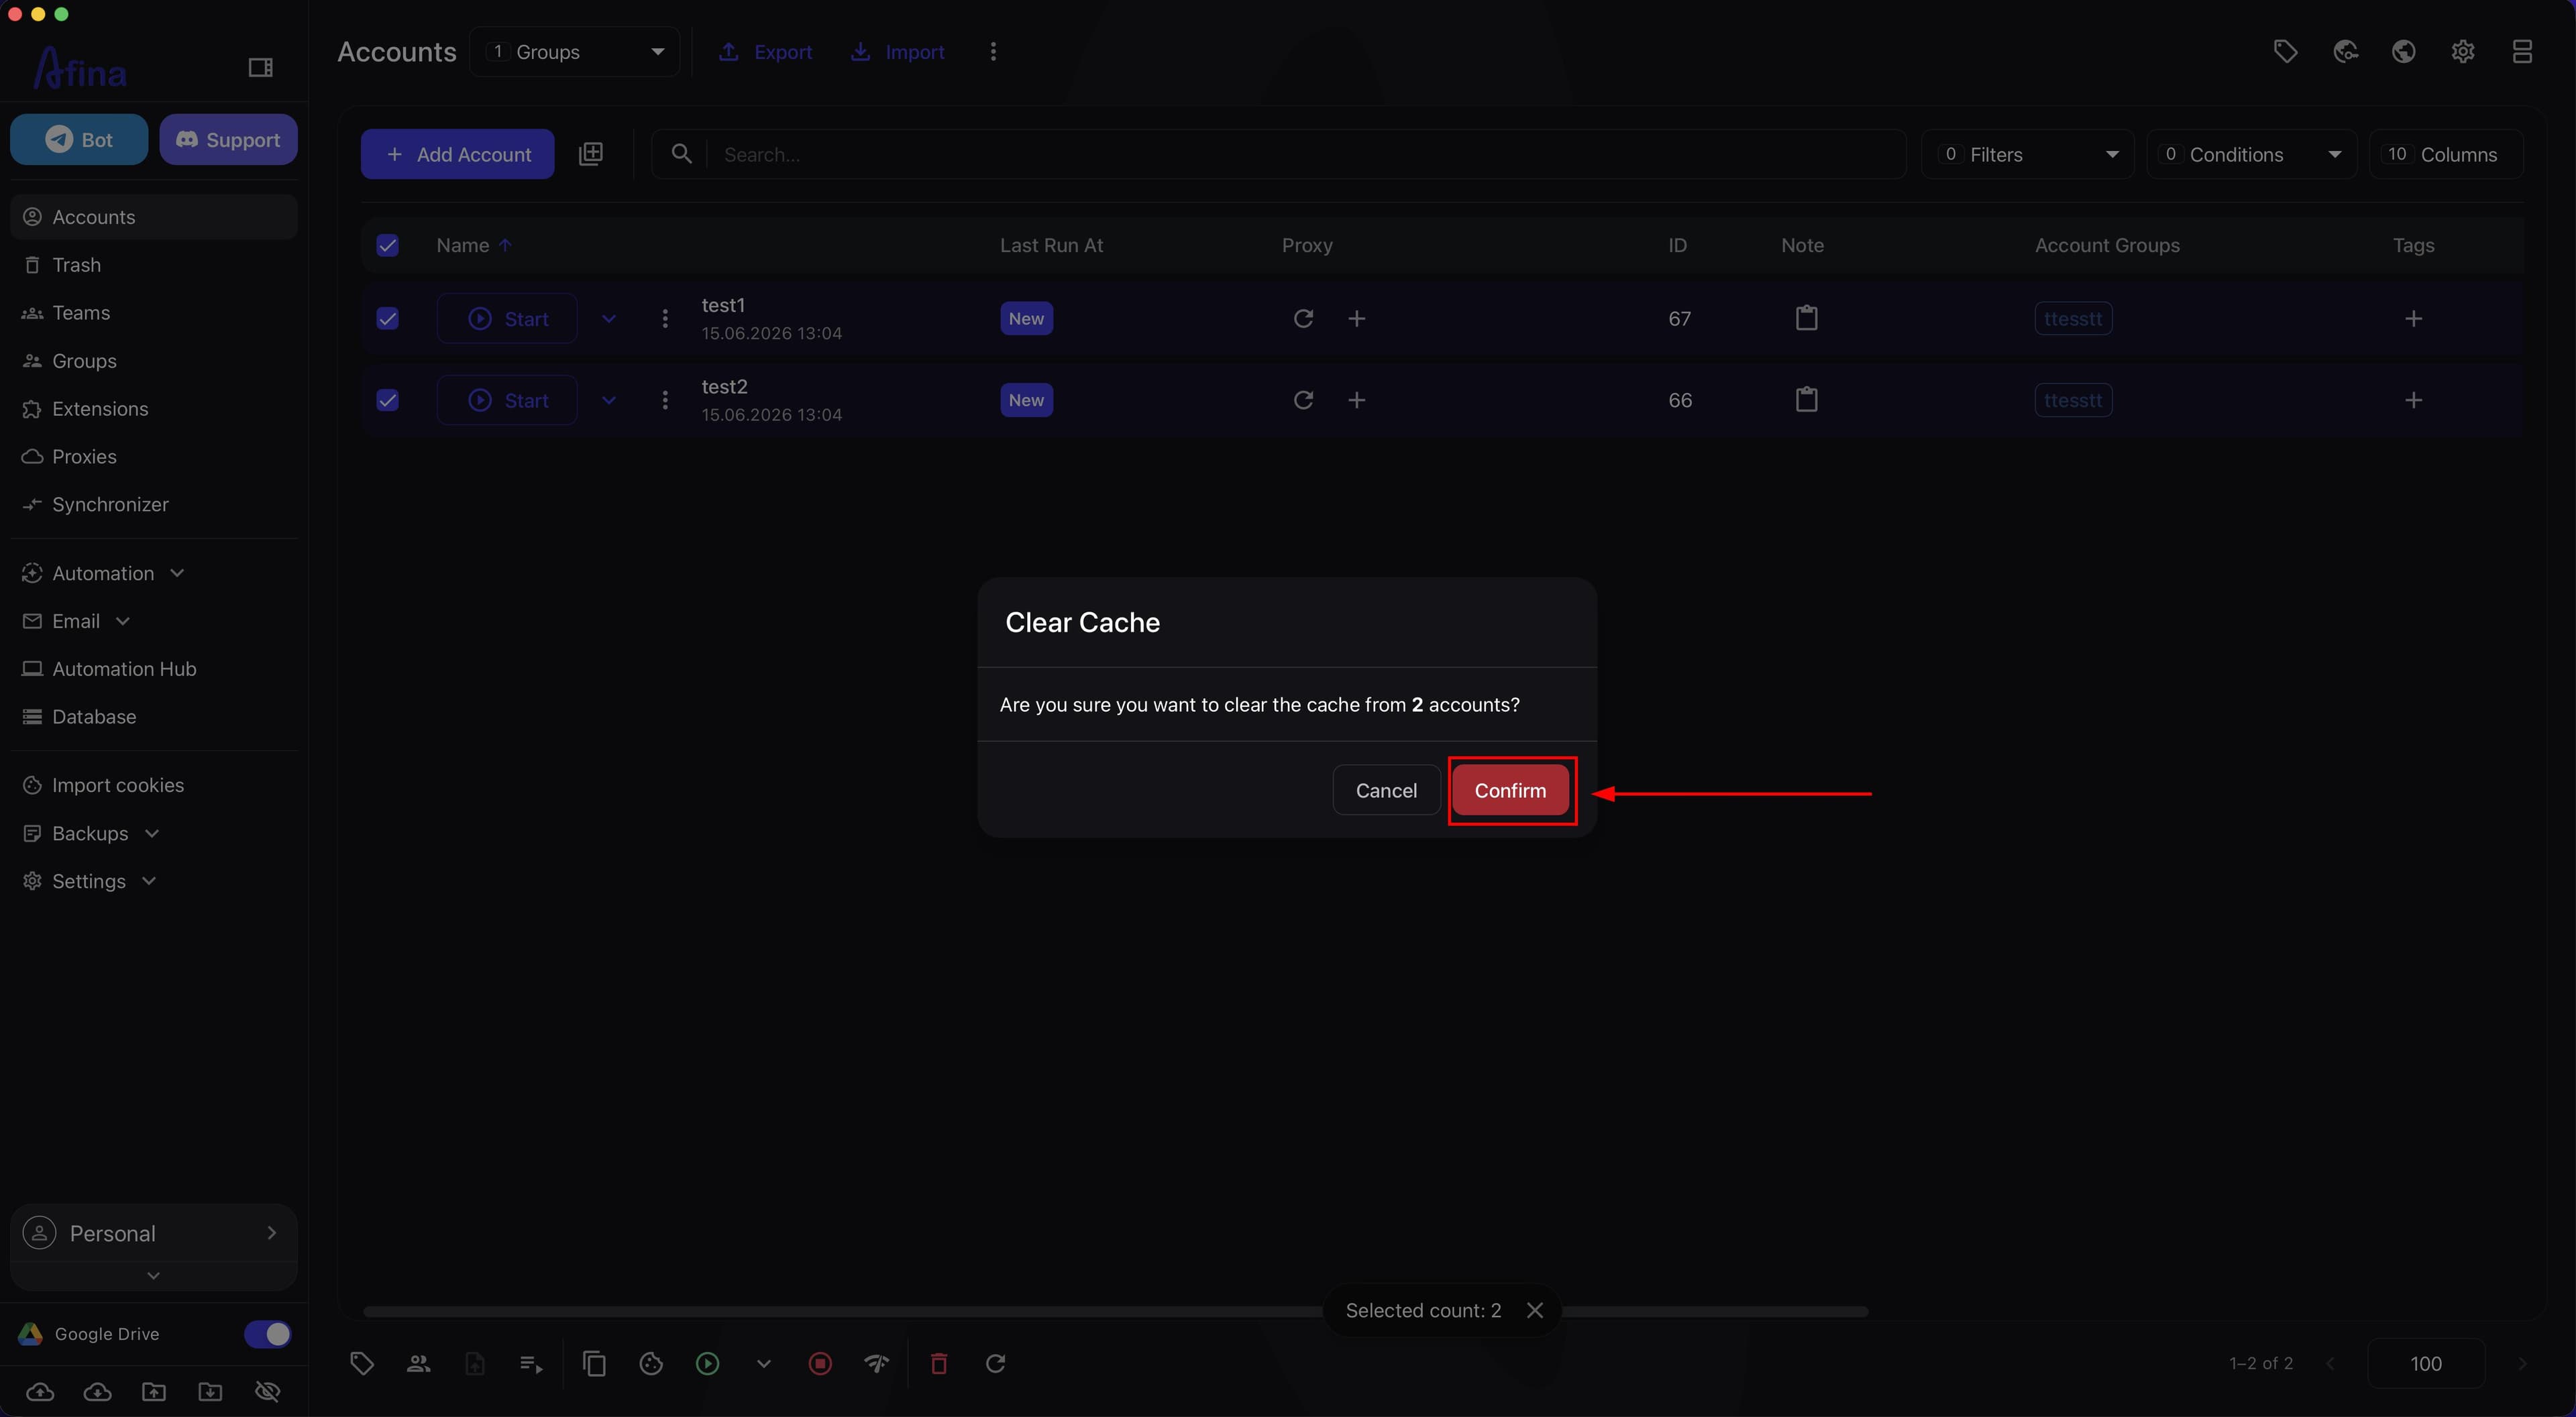Open three-dot menu for test2 row
This screenshot has height=1417, width=2576.
(x=665, y=400)
